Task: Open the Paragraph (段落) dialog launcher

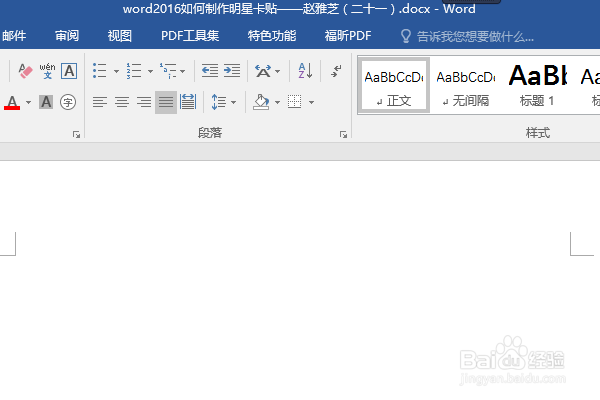Action: pyautogui.click(x=343, y=134)
